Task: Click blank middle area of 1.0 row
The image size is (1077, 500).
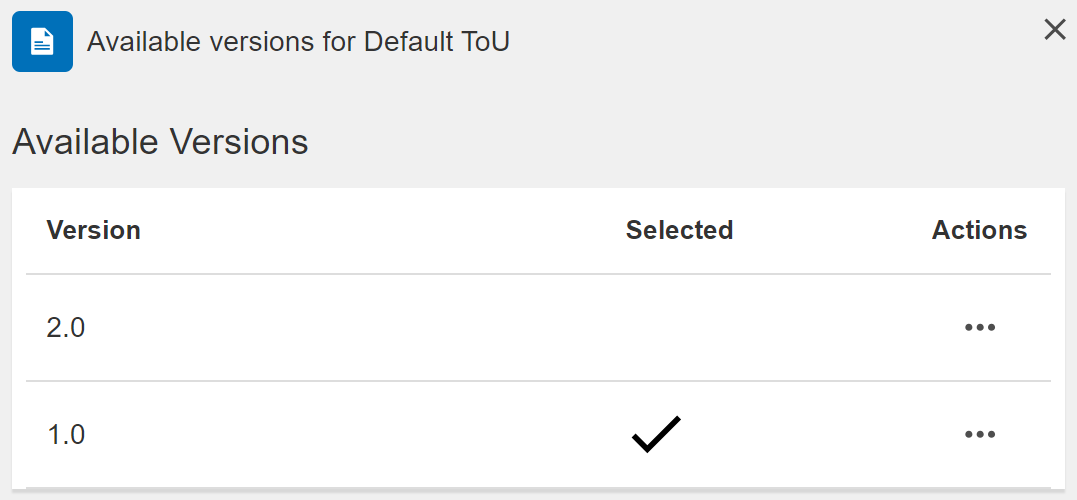Action: point(343,434)
